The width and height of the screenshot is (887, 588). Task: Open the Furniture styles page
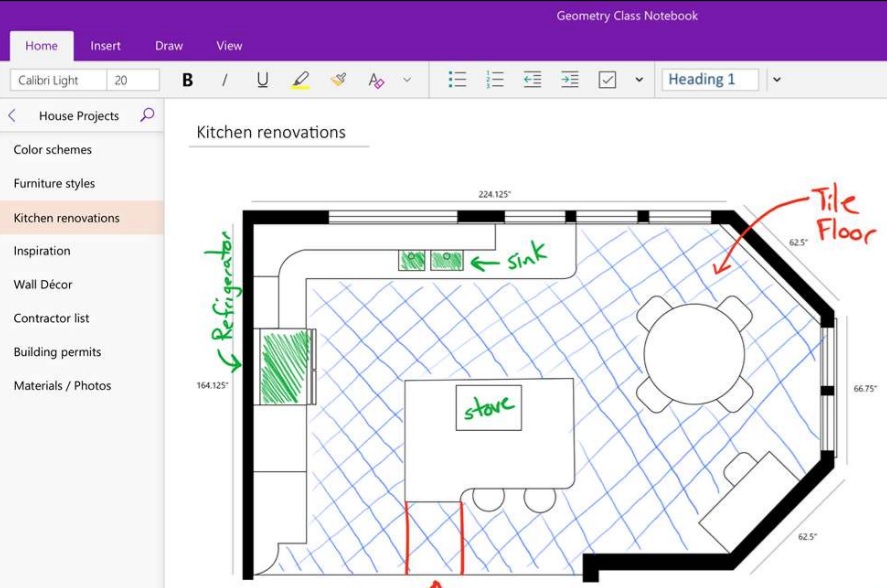(x=82, y=183)
